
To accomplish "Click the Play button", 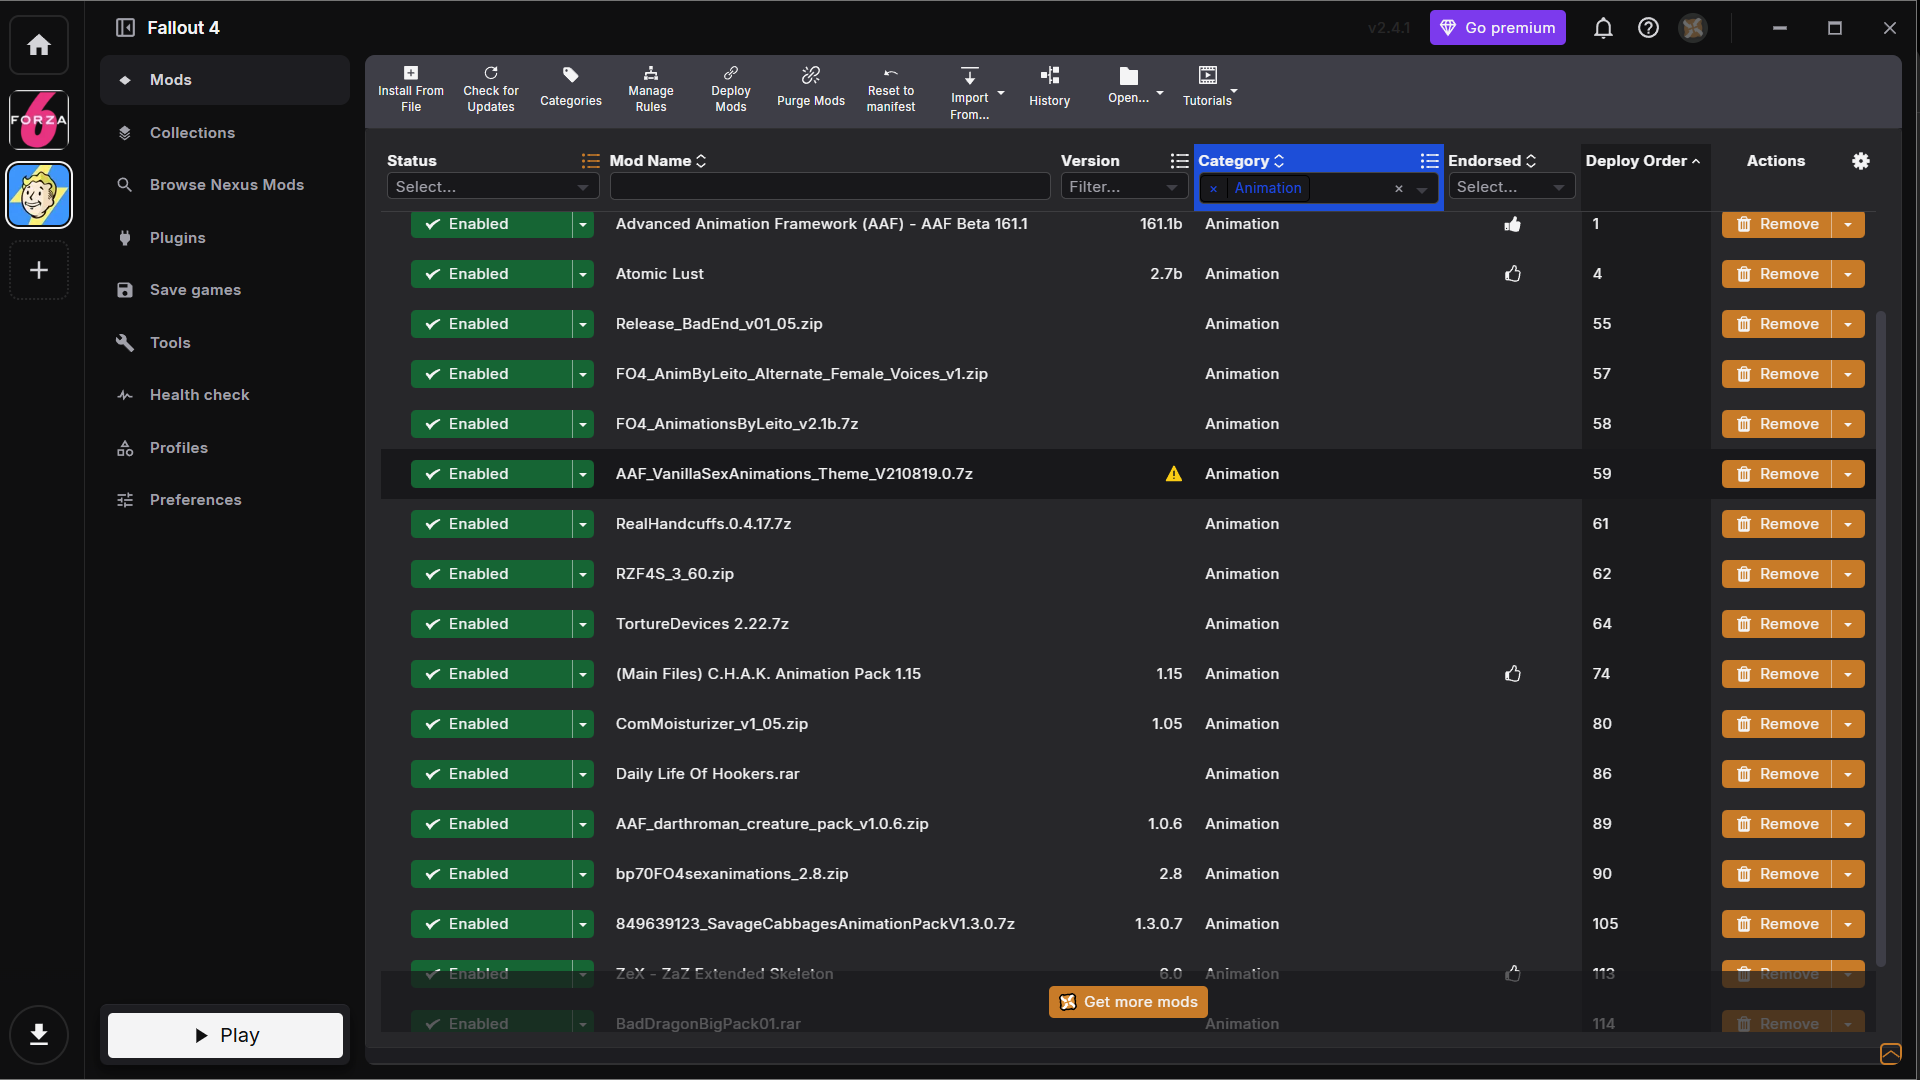I will pos(225,1035).
